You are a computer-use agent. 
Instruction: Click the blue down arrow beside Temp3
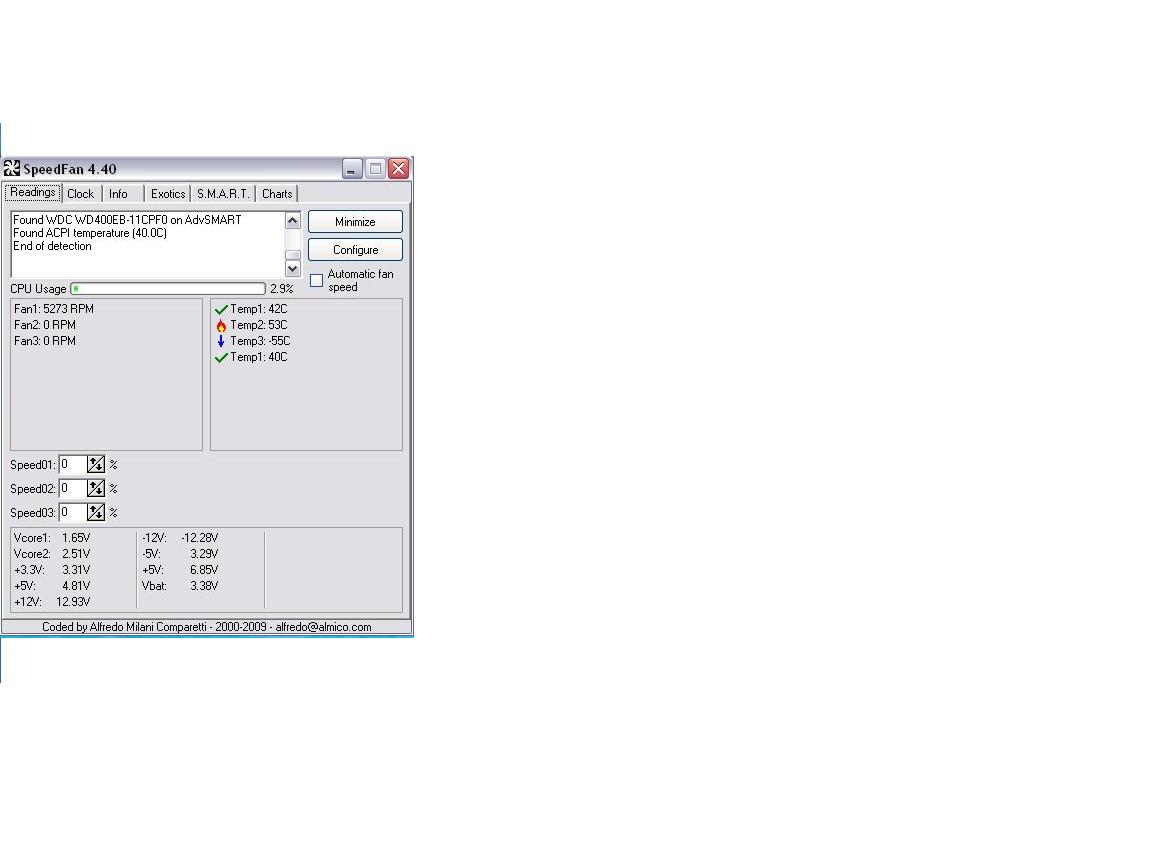point(221,341)
